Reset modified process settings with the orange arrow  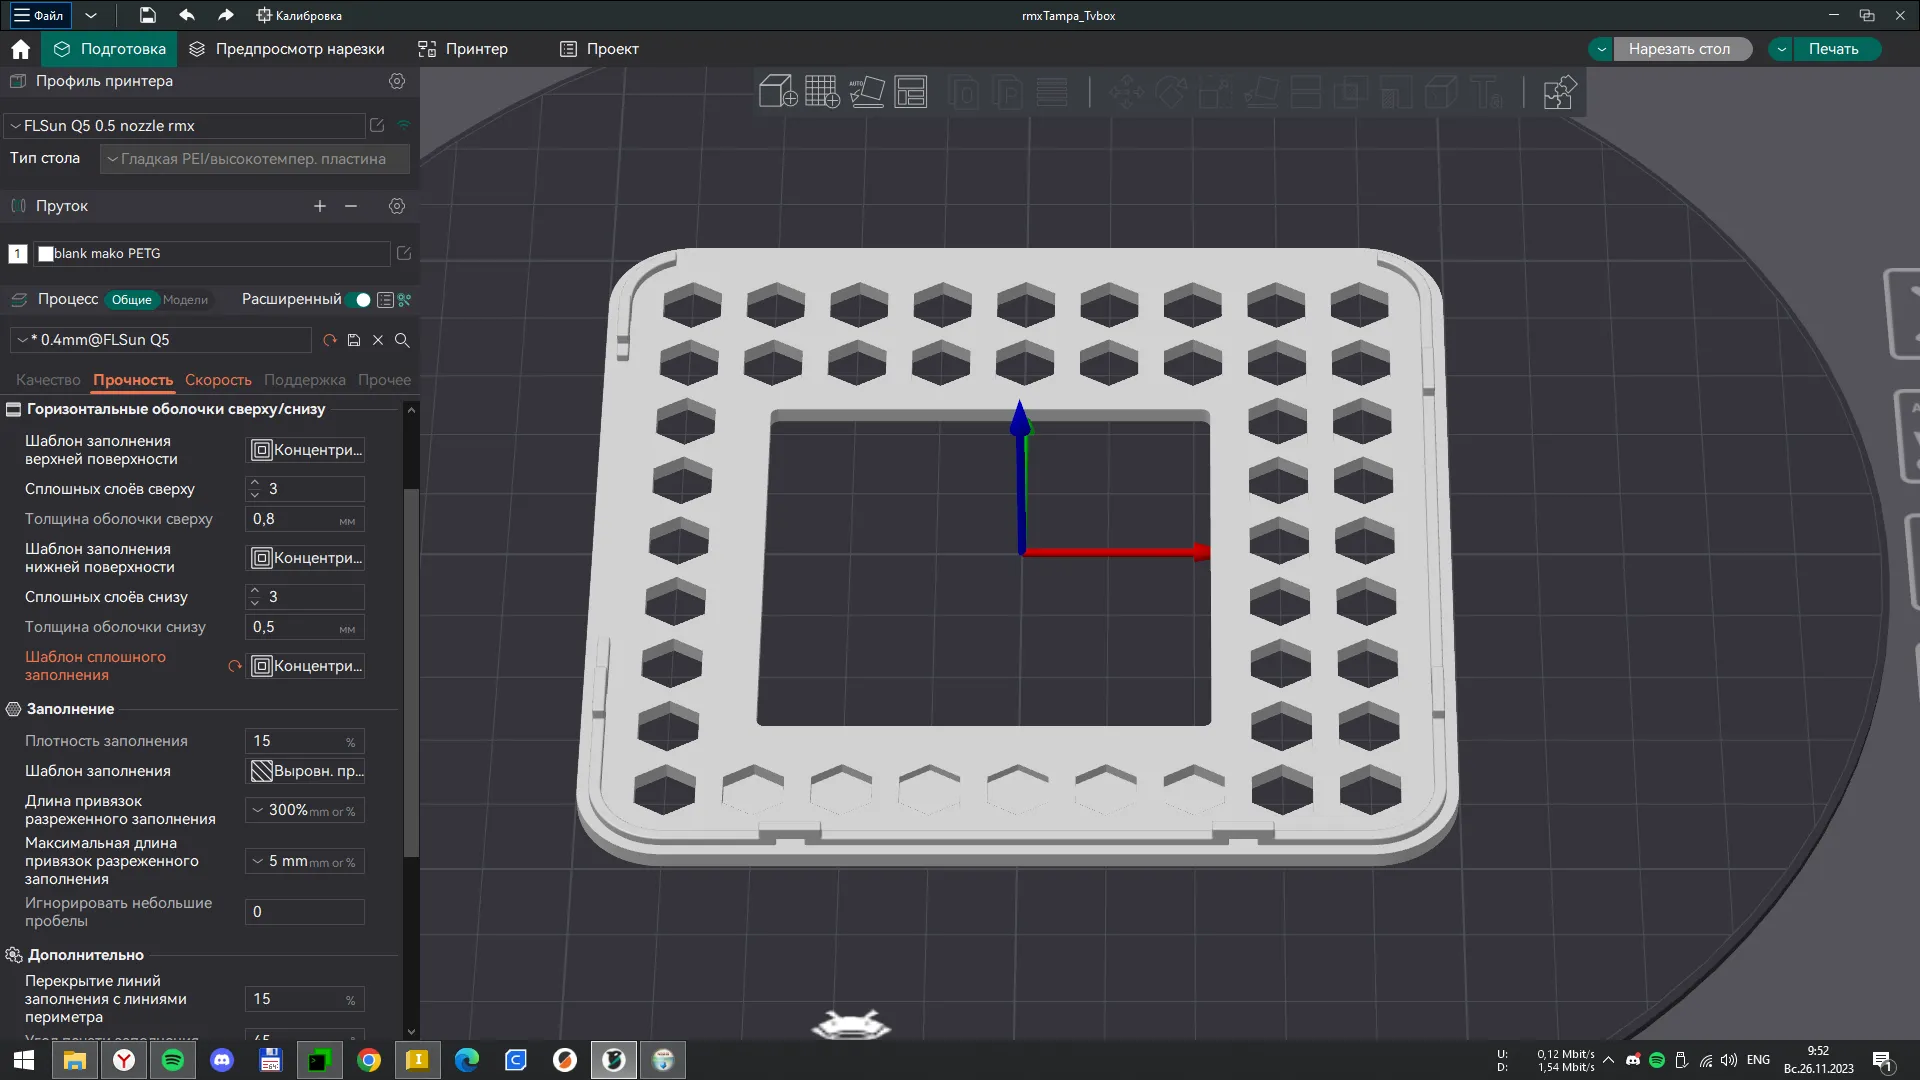click(330, 340)
